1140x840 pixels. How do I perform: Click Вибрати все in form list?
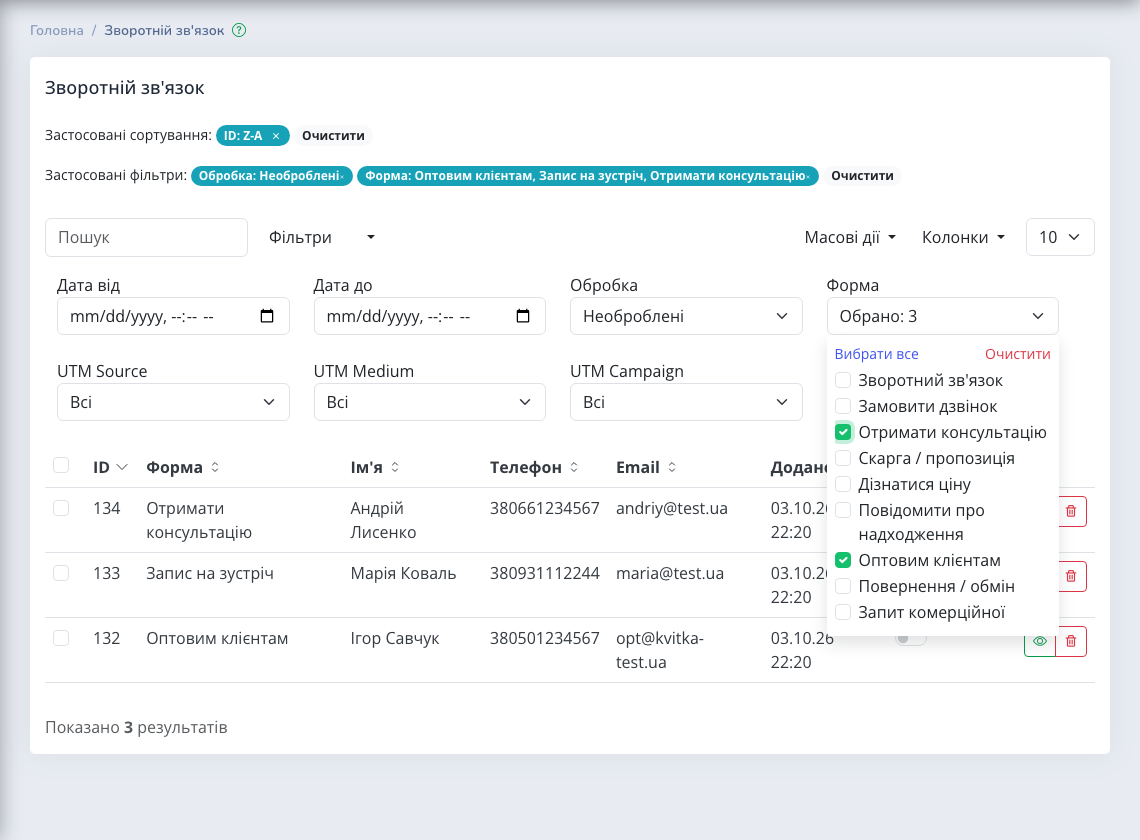coord(876,354)
